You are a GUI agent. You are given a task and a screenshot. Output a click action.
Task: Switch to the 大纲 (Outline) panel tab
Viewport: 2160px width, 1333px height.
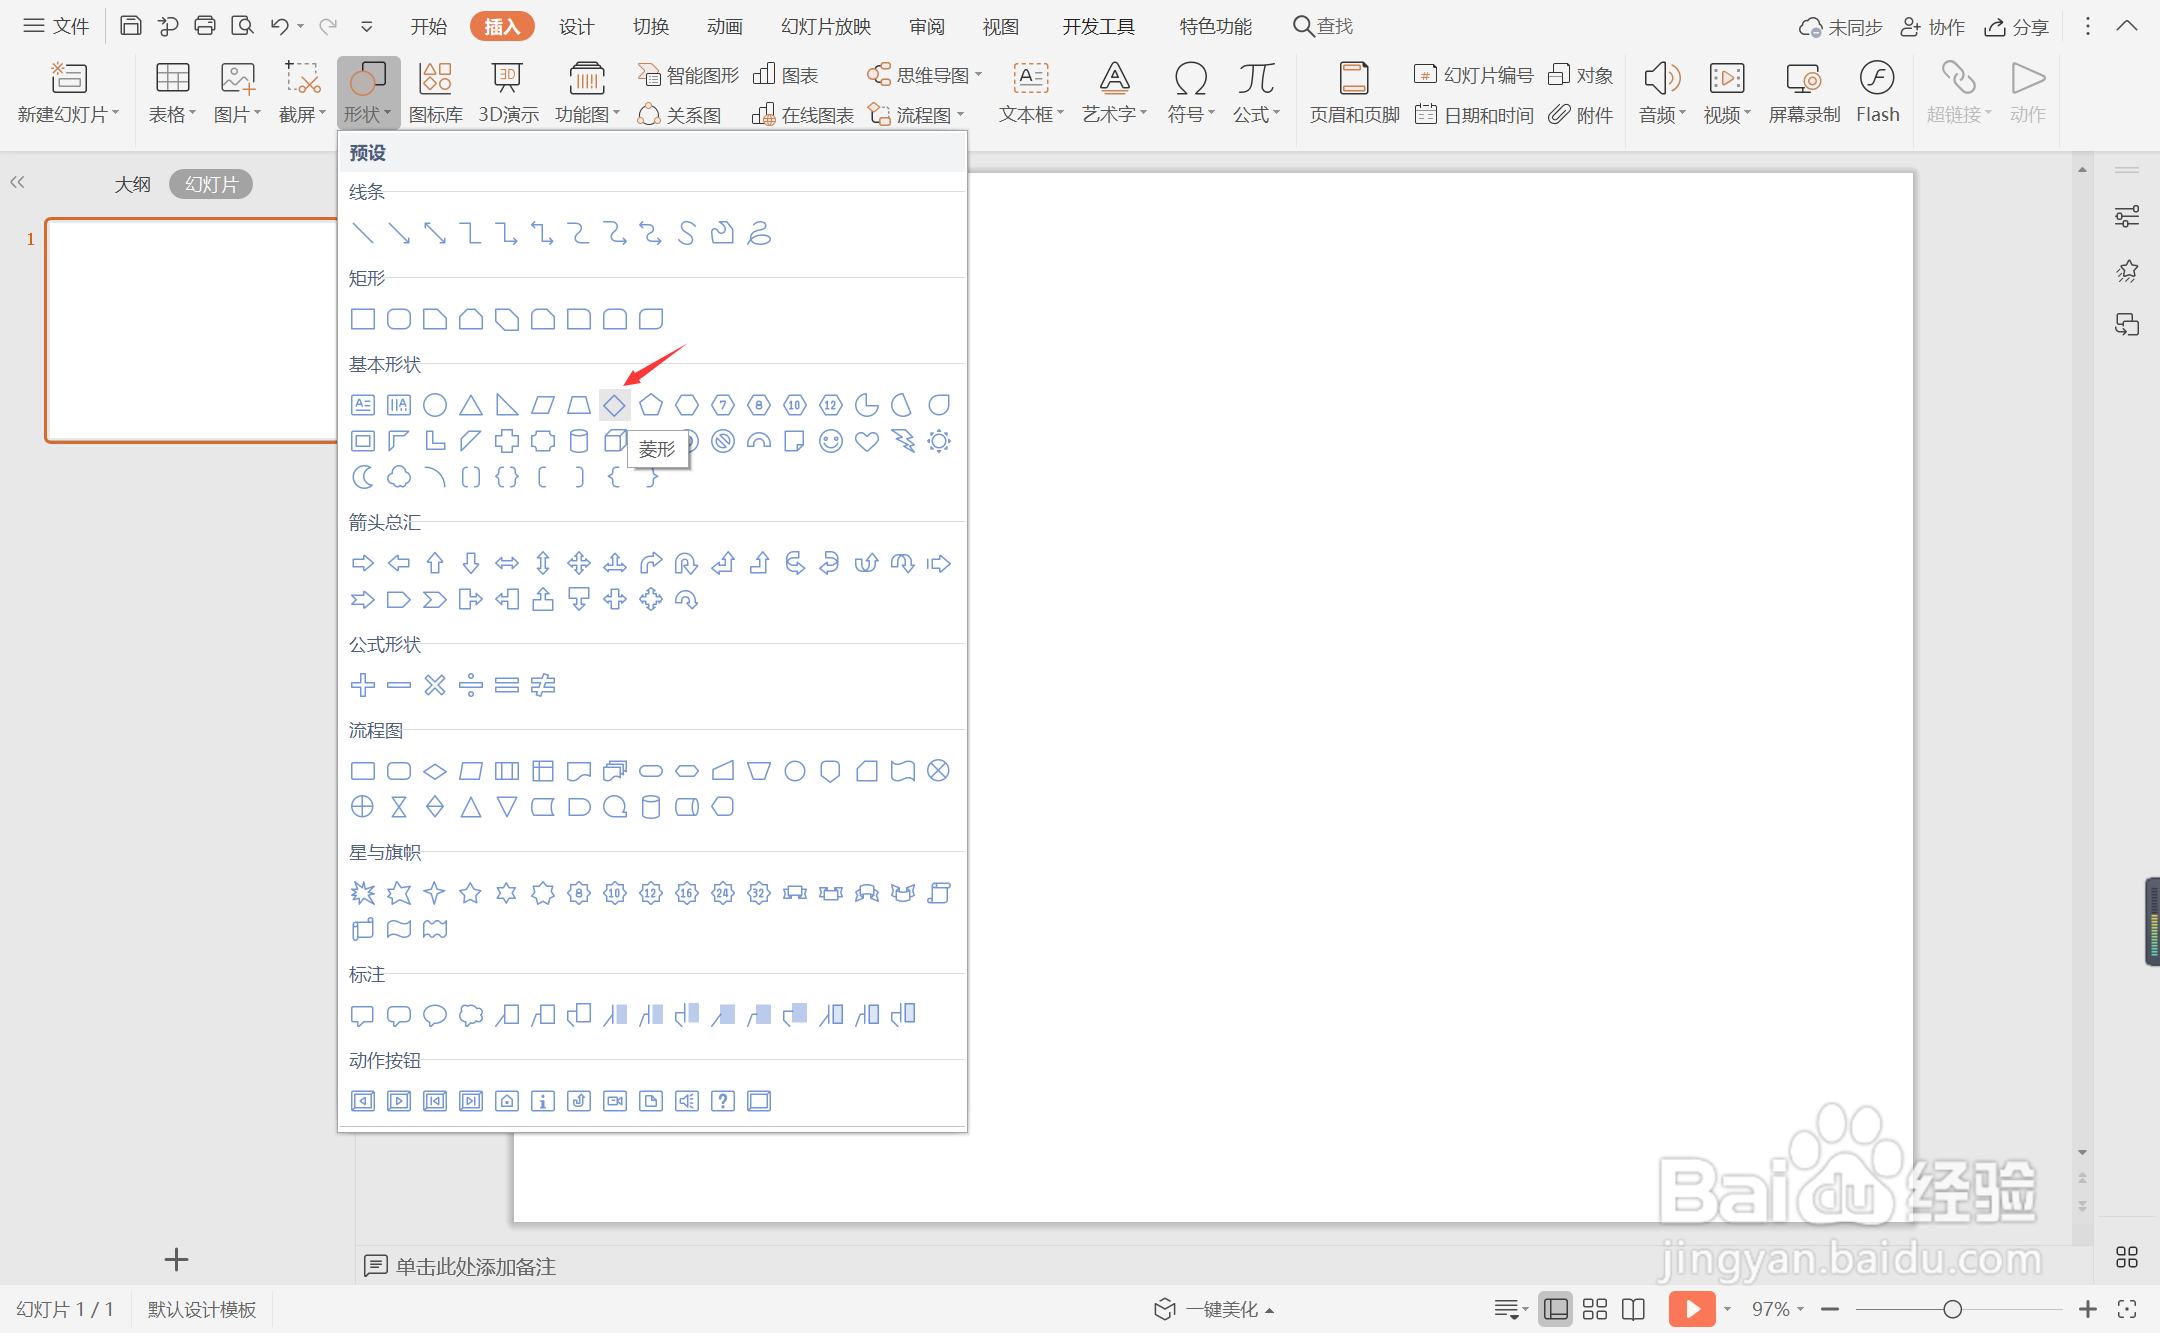tap(132, 184)
